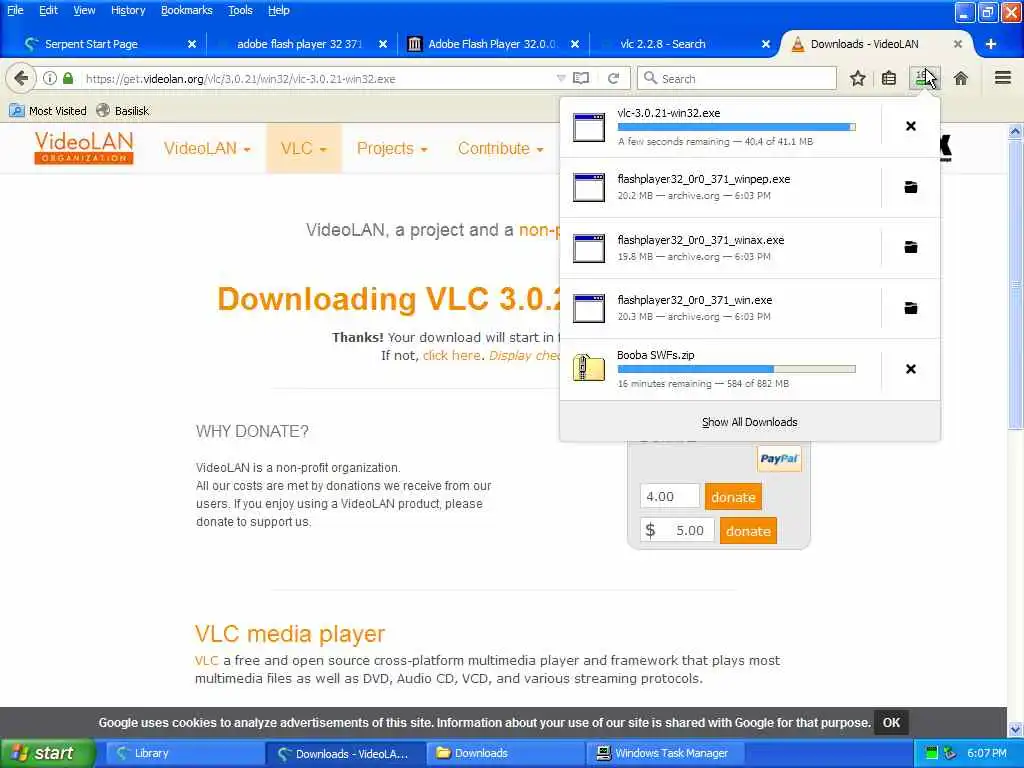The image size is (1024, 768).
Task: Expand the Contribute navigation dropdown
Action: (x=500, y=148)
